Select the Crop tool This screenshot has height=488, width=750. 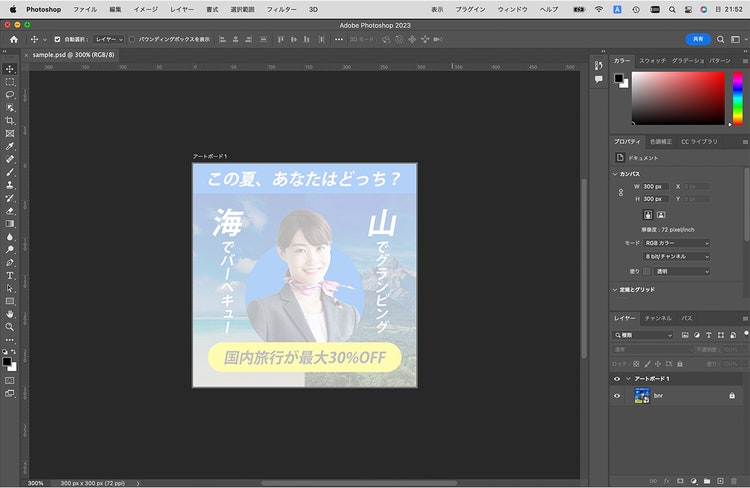[x=10, y=121]
